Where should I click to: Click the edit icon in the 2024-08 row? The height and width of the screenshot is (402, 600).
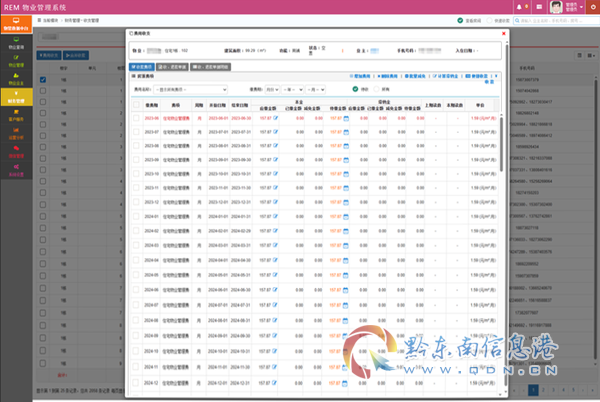point(275,321)
